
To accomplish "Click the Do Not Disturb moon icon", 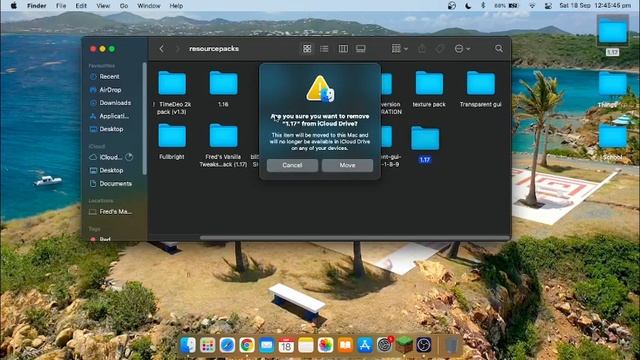I will tap(468, 6).
